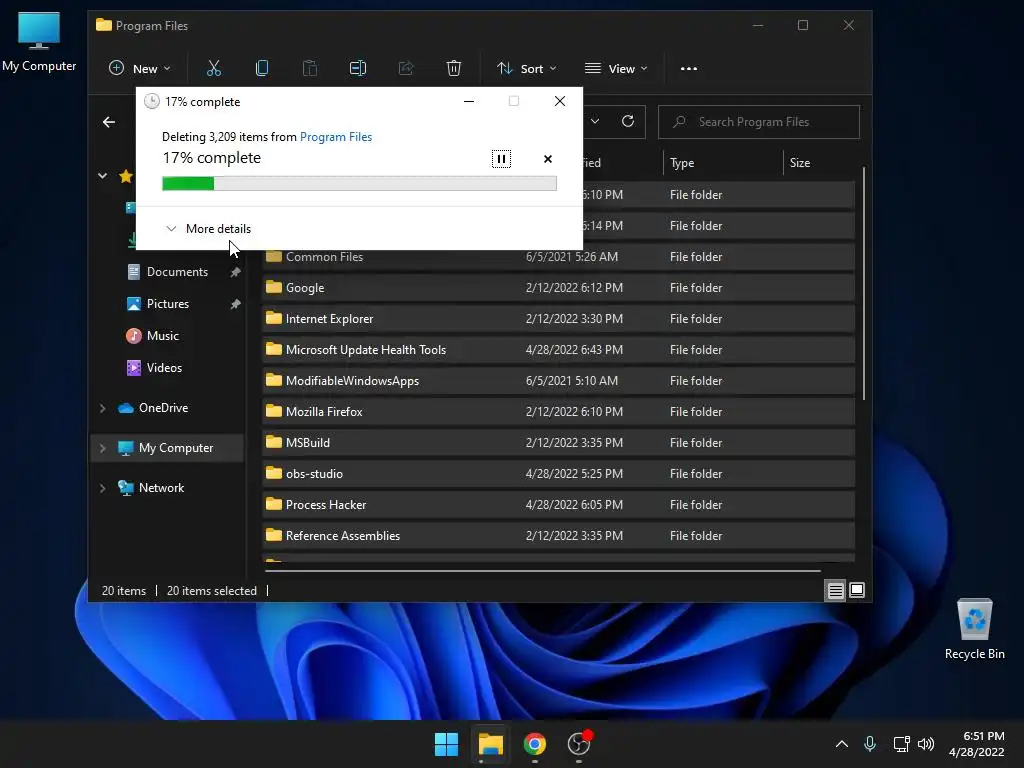The width and height of the screenshot is (1024, 768).
Task: Click network icon in system tray
Action: coord(901,744)
